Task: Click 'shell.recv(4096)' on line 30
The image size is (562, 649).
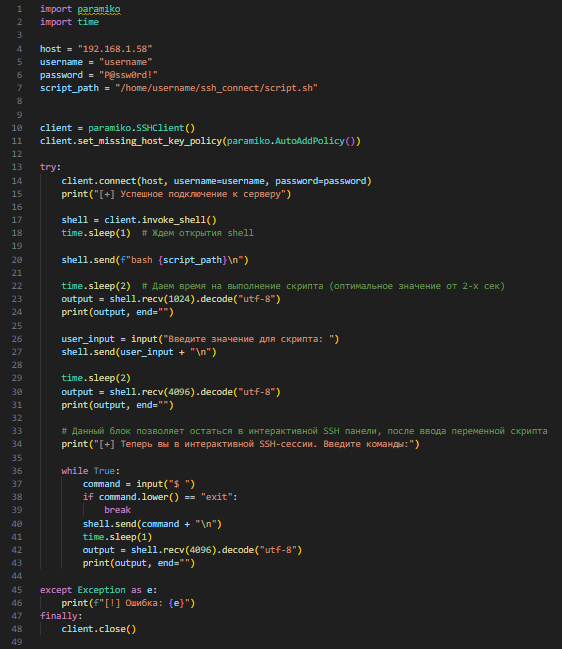Action: point(152,392)
